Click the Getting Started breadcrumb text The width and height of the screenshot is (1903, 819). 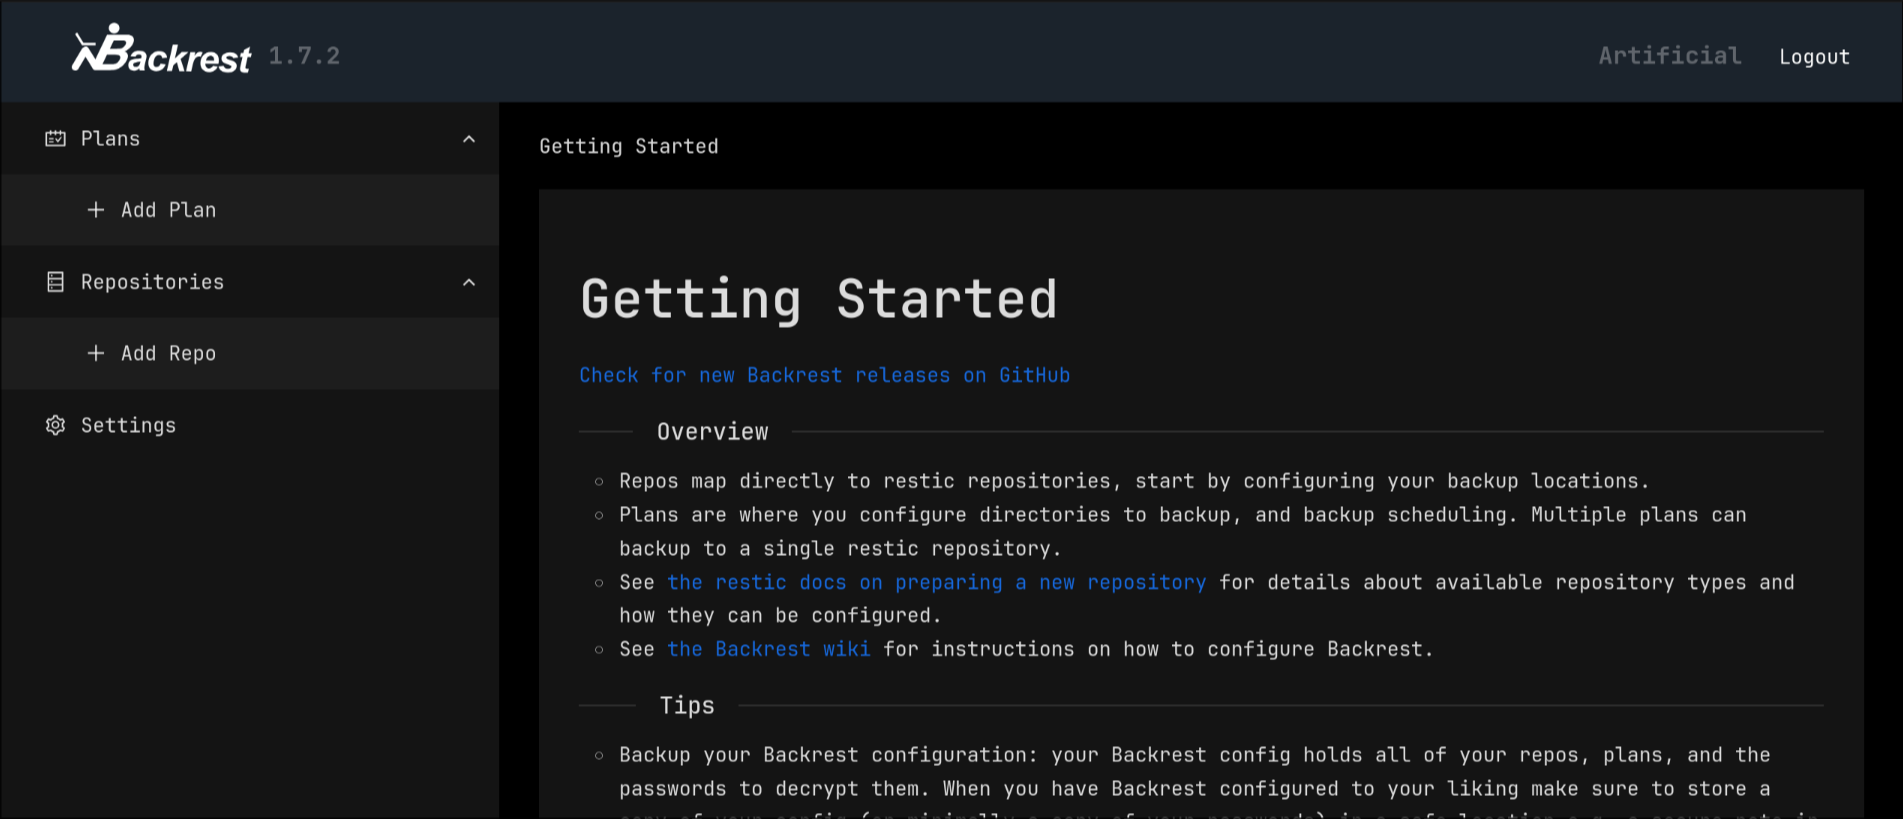click(629, 146)
